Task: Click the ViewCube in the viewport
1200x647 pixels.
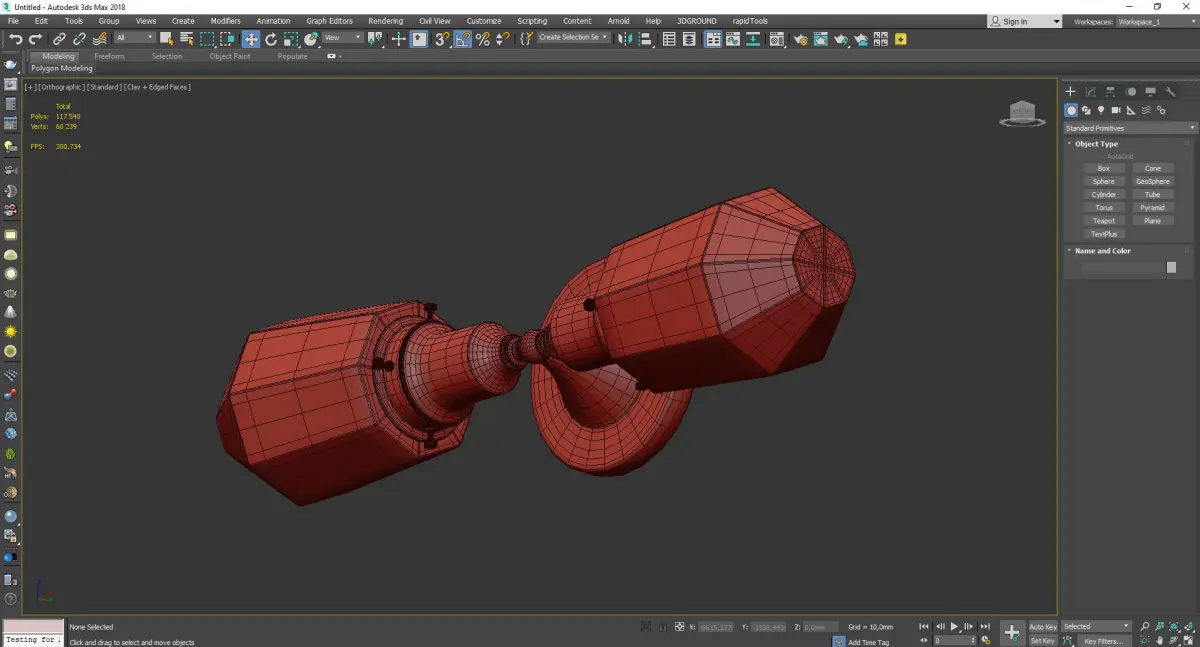Action: (1022, 114)
